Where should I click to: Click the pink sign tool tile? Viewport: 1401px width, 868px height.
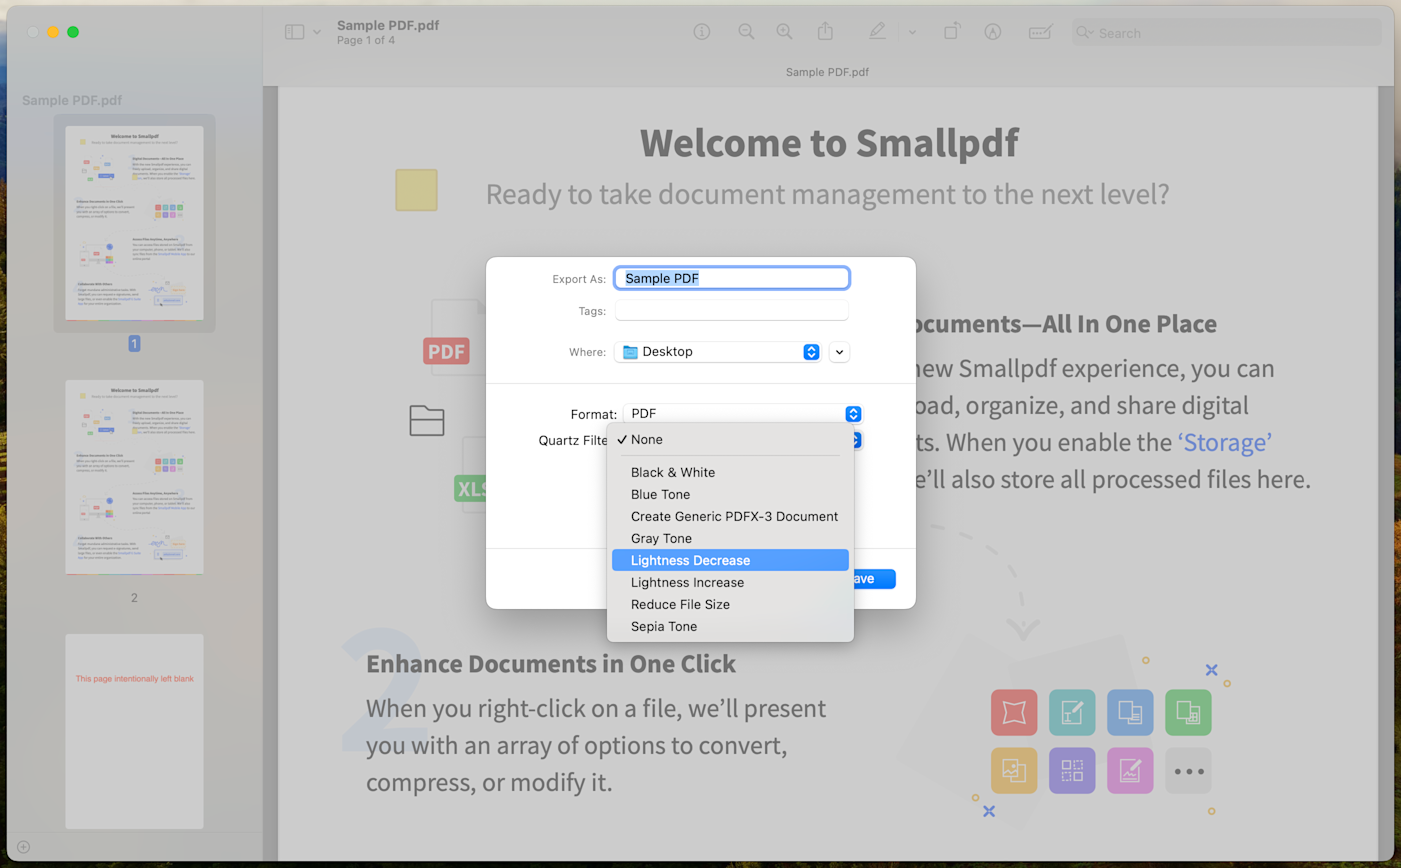point(1130,771)
